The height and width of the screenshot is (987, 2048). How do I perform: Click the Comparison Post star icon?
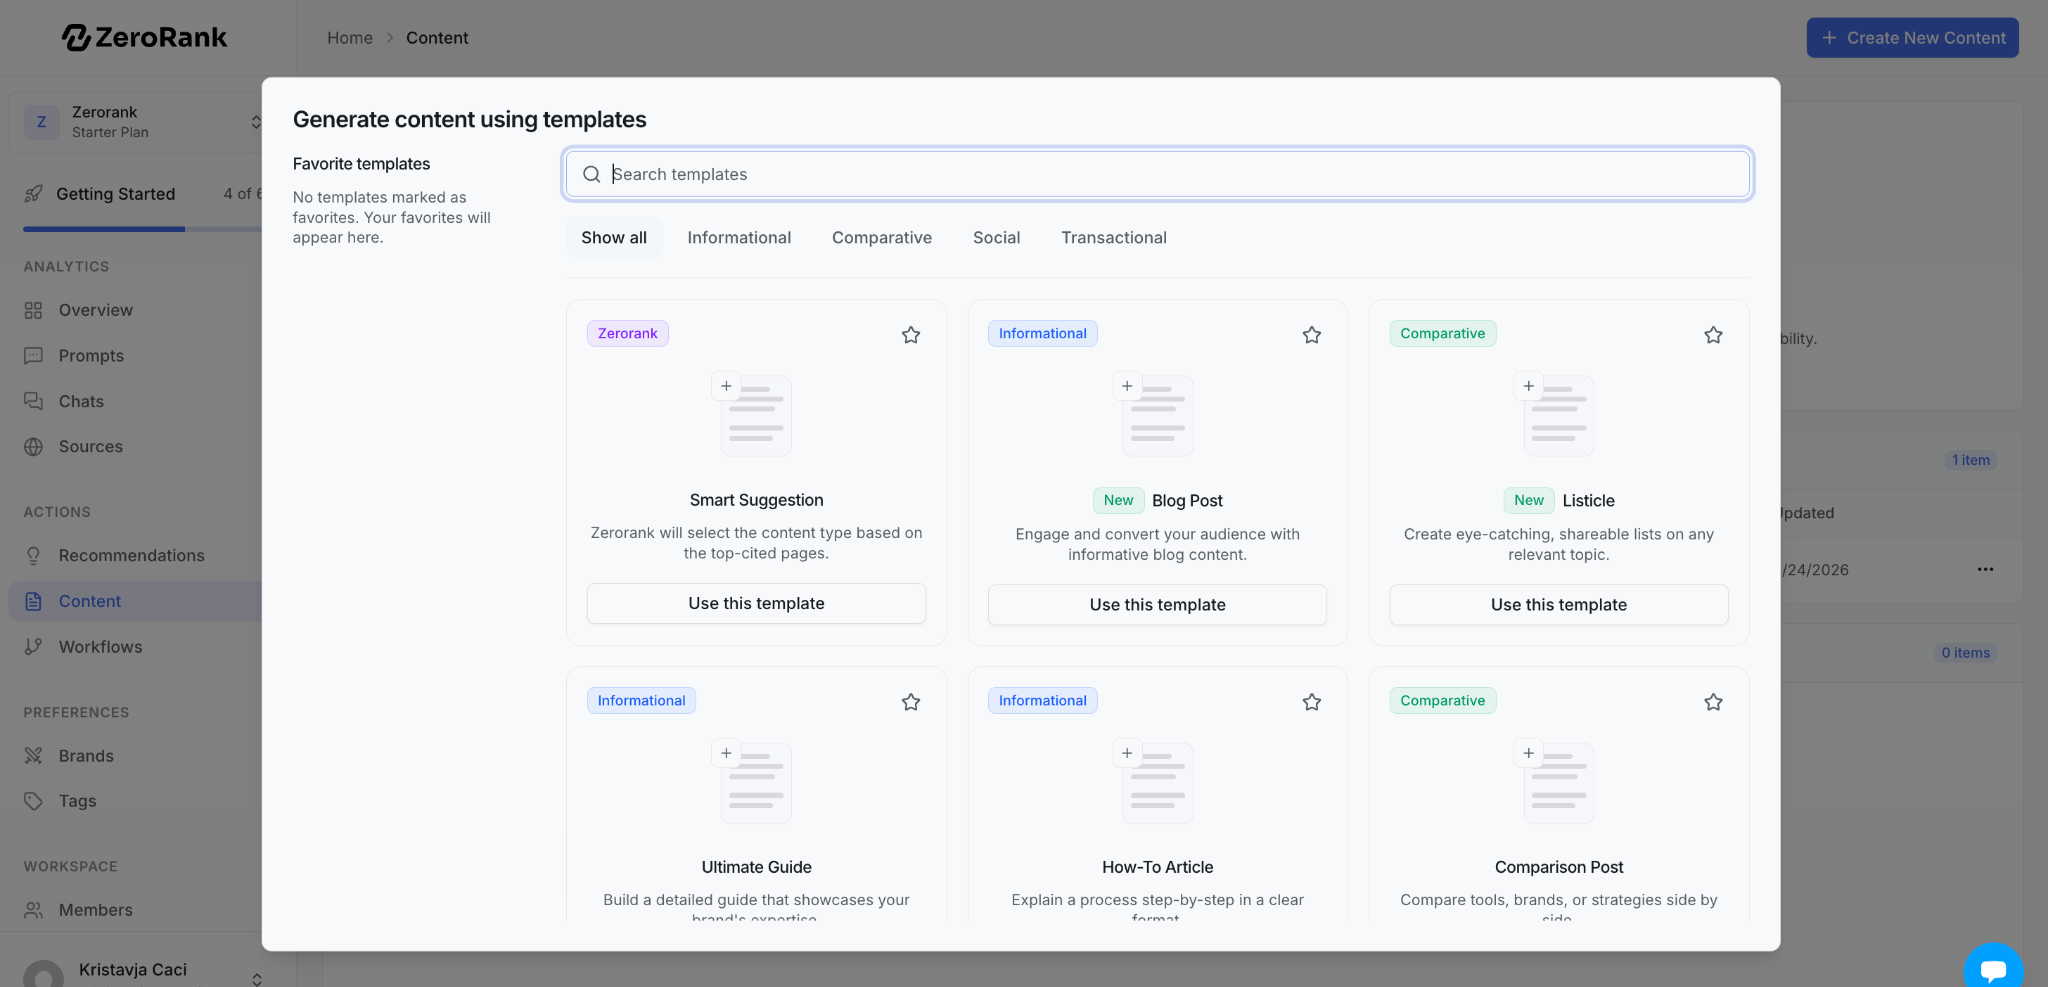point(1712,702)
